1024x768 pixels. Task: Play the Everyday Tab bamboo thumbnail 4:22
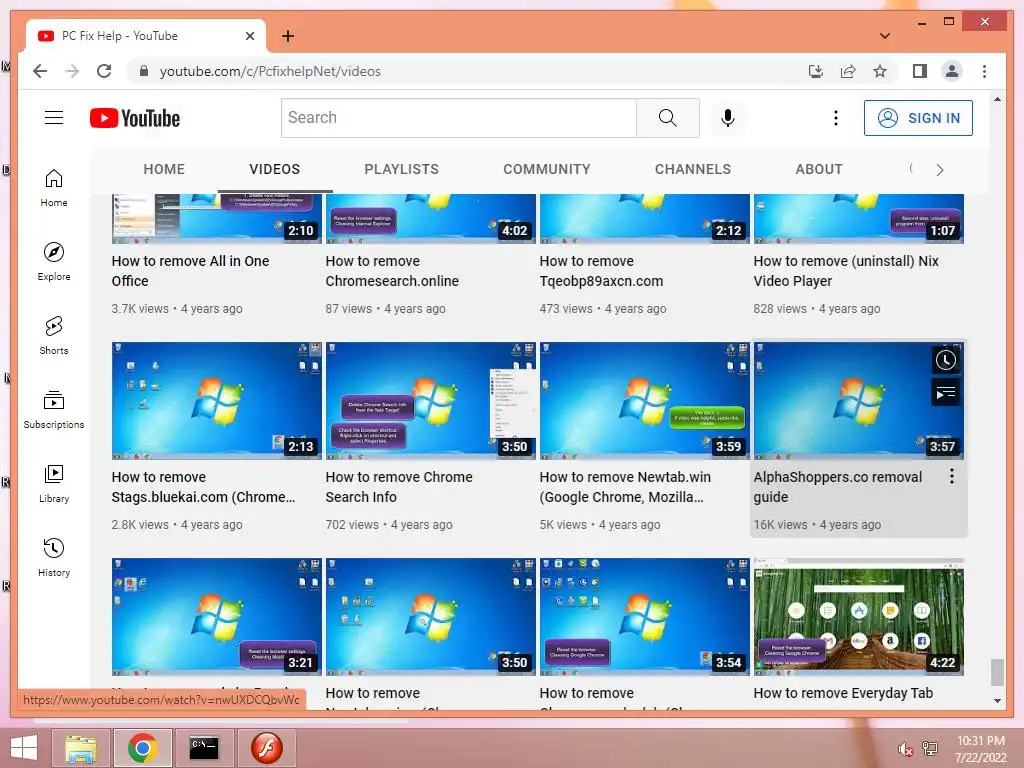(x=858, y=616)
